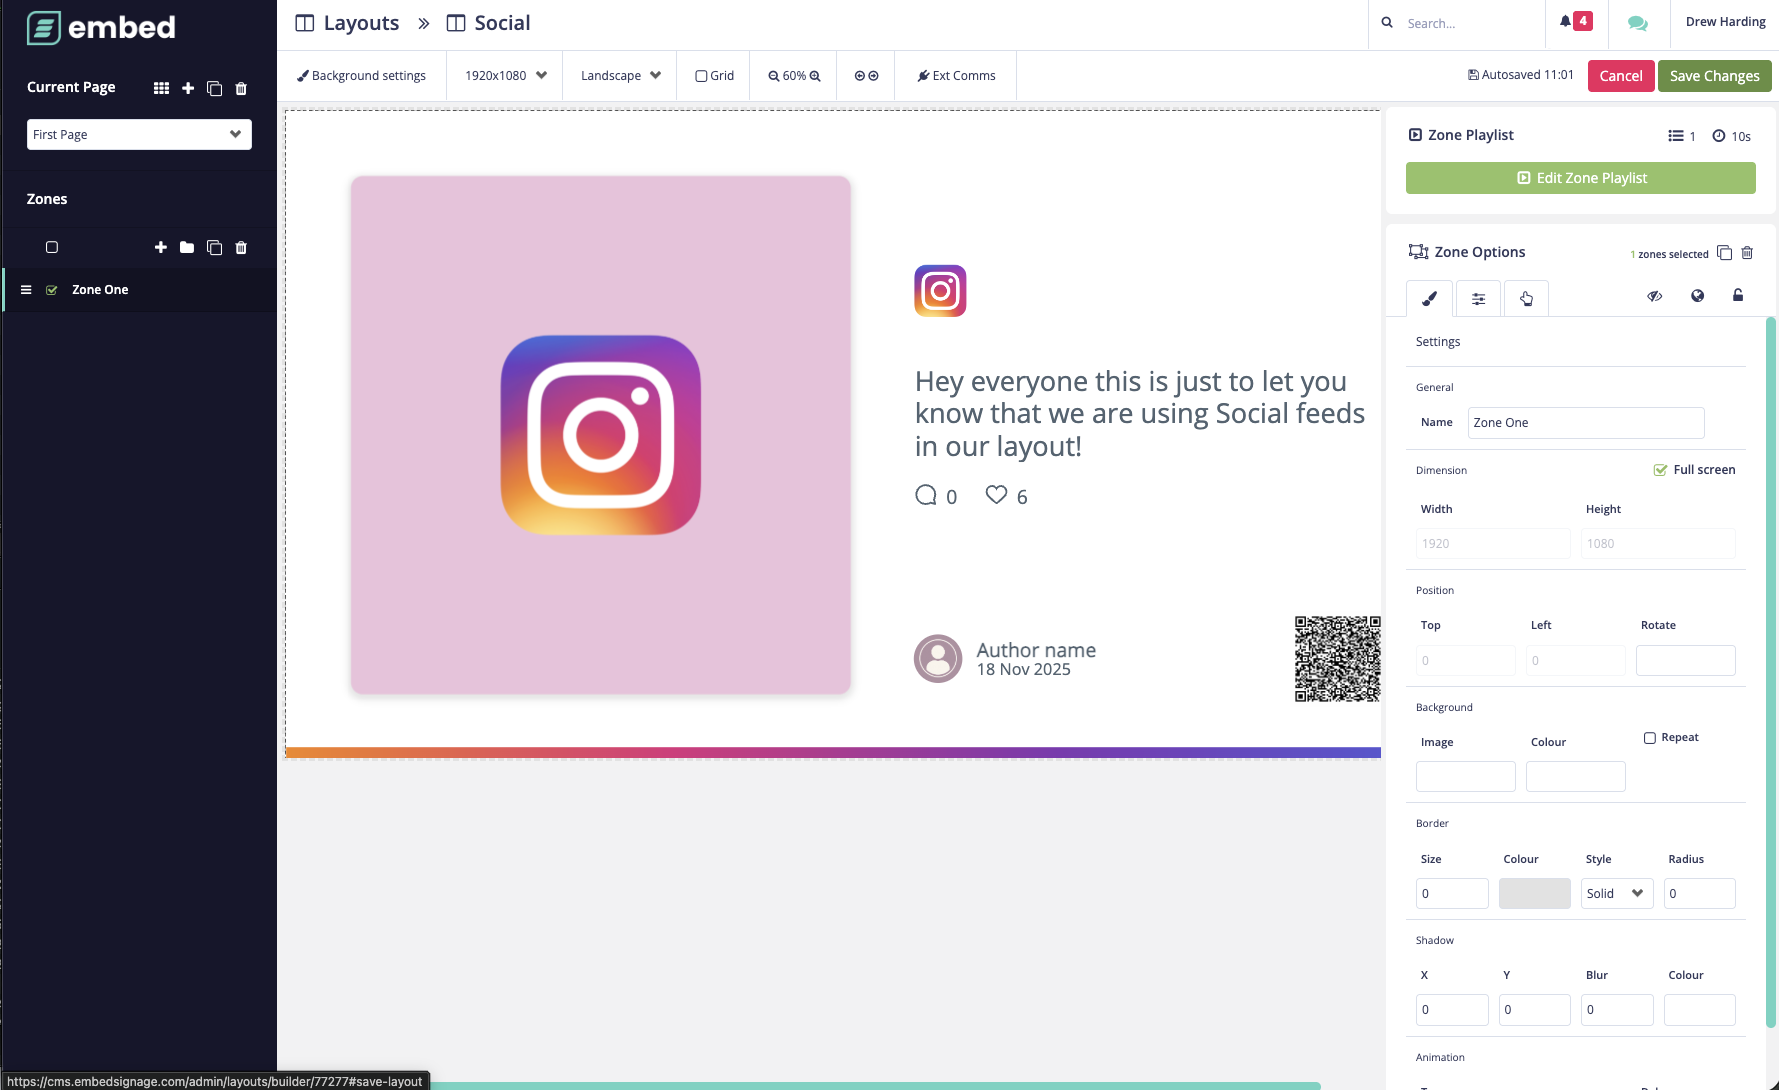Open the chat messages icon
The height and width of the screenshot is (1090, 1779).
(x=1637, y=23)
